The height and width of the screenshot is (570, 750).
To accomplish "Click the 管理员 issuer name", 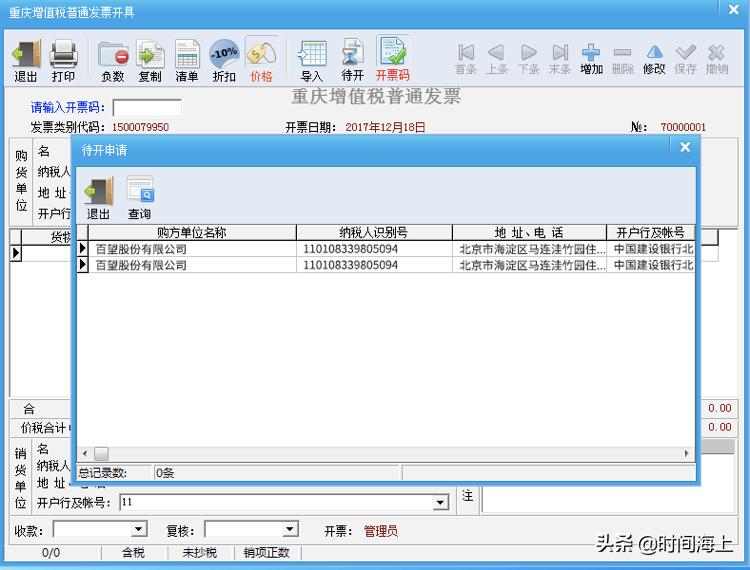I will pyautogui.click(x=381, y=531).
